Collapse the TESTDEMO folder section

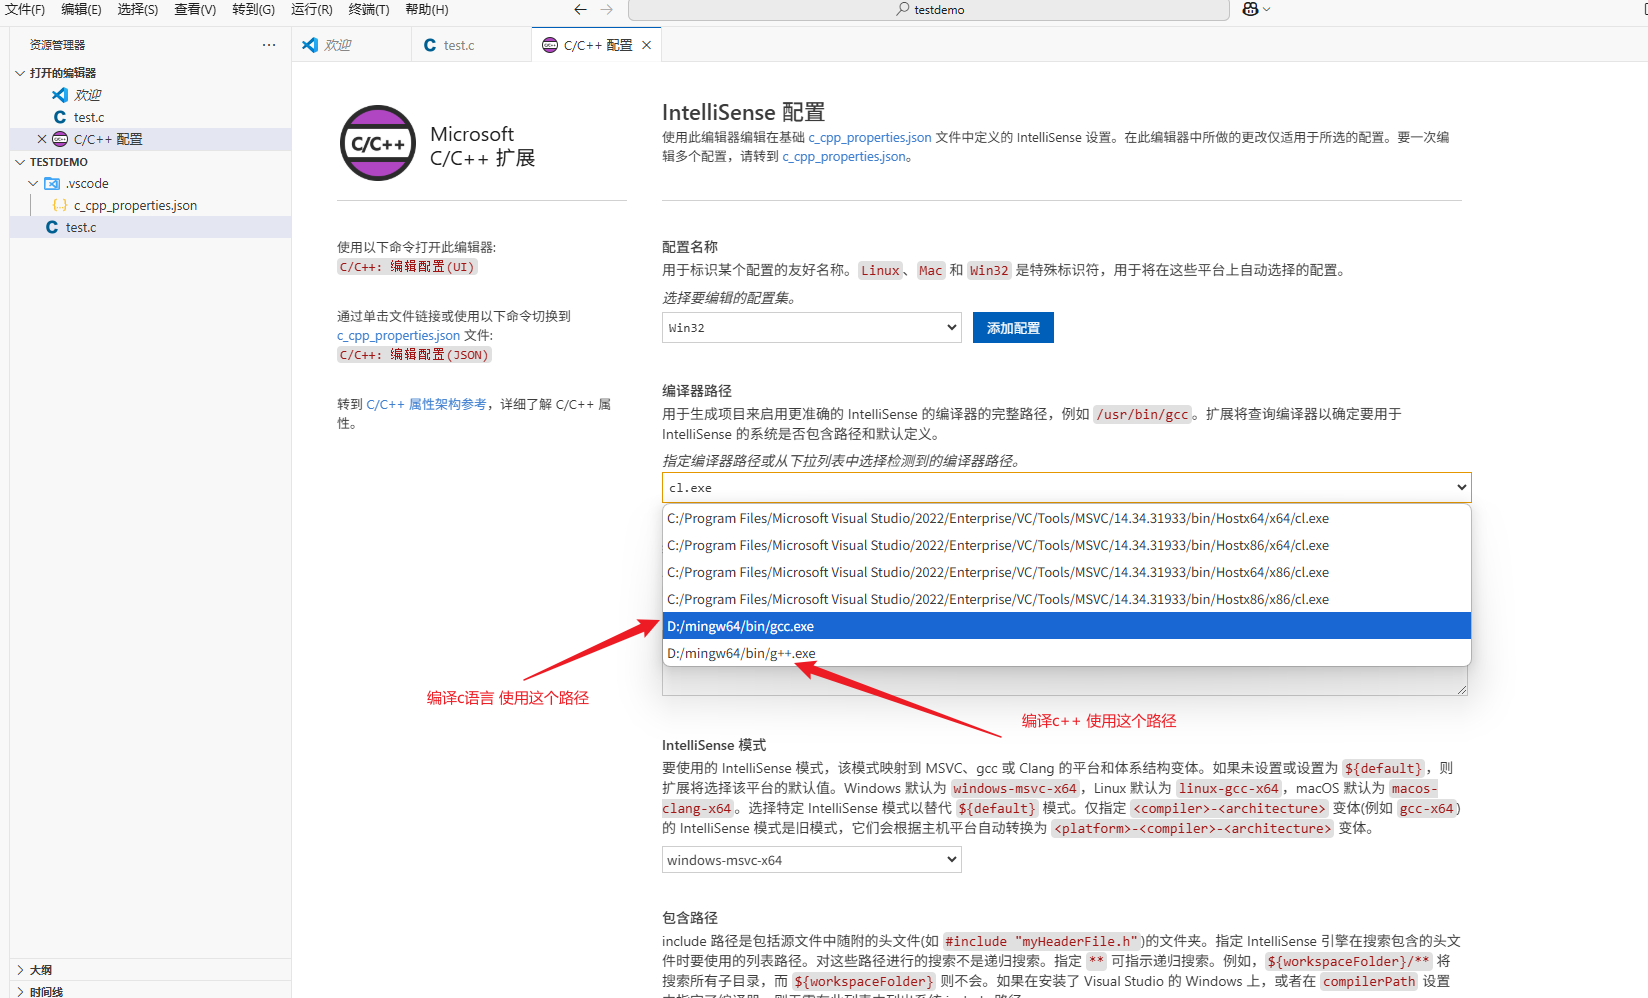(x=20, y=161)
